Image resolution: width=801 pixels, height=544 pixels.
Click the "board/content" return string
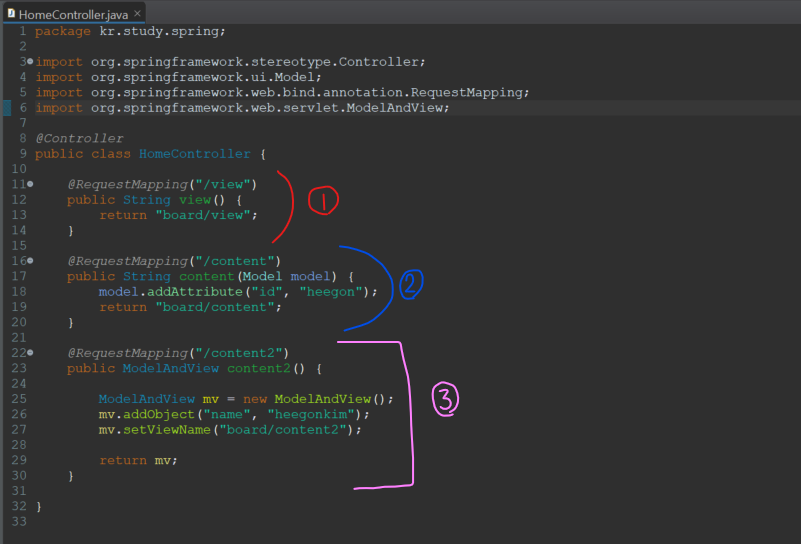(x=215, y=307)
